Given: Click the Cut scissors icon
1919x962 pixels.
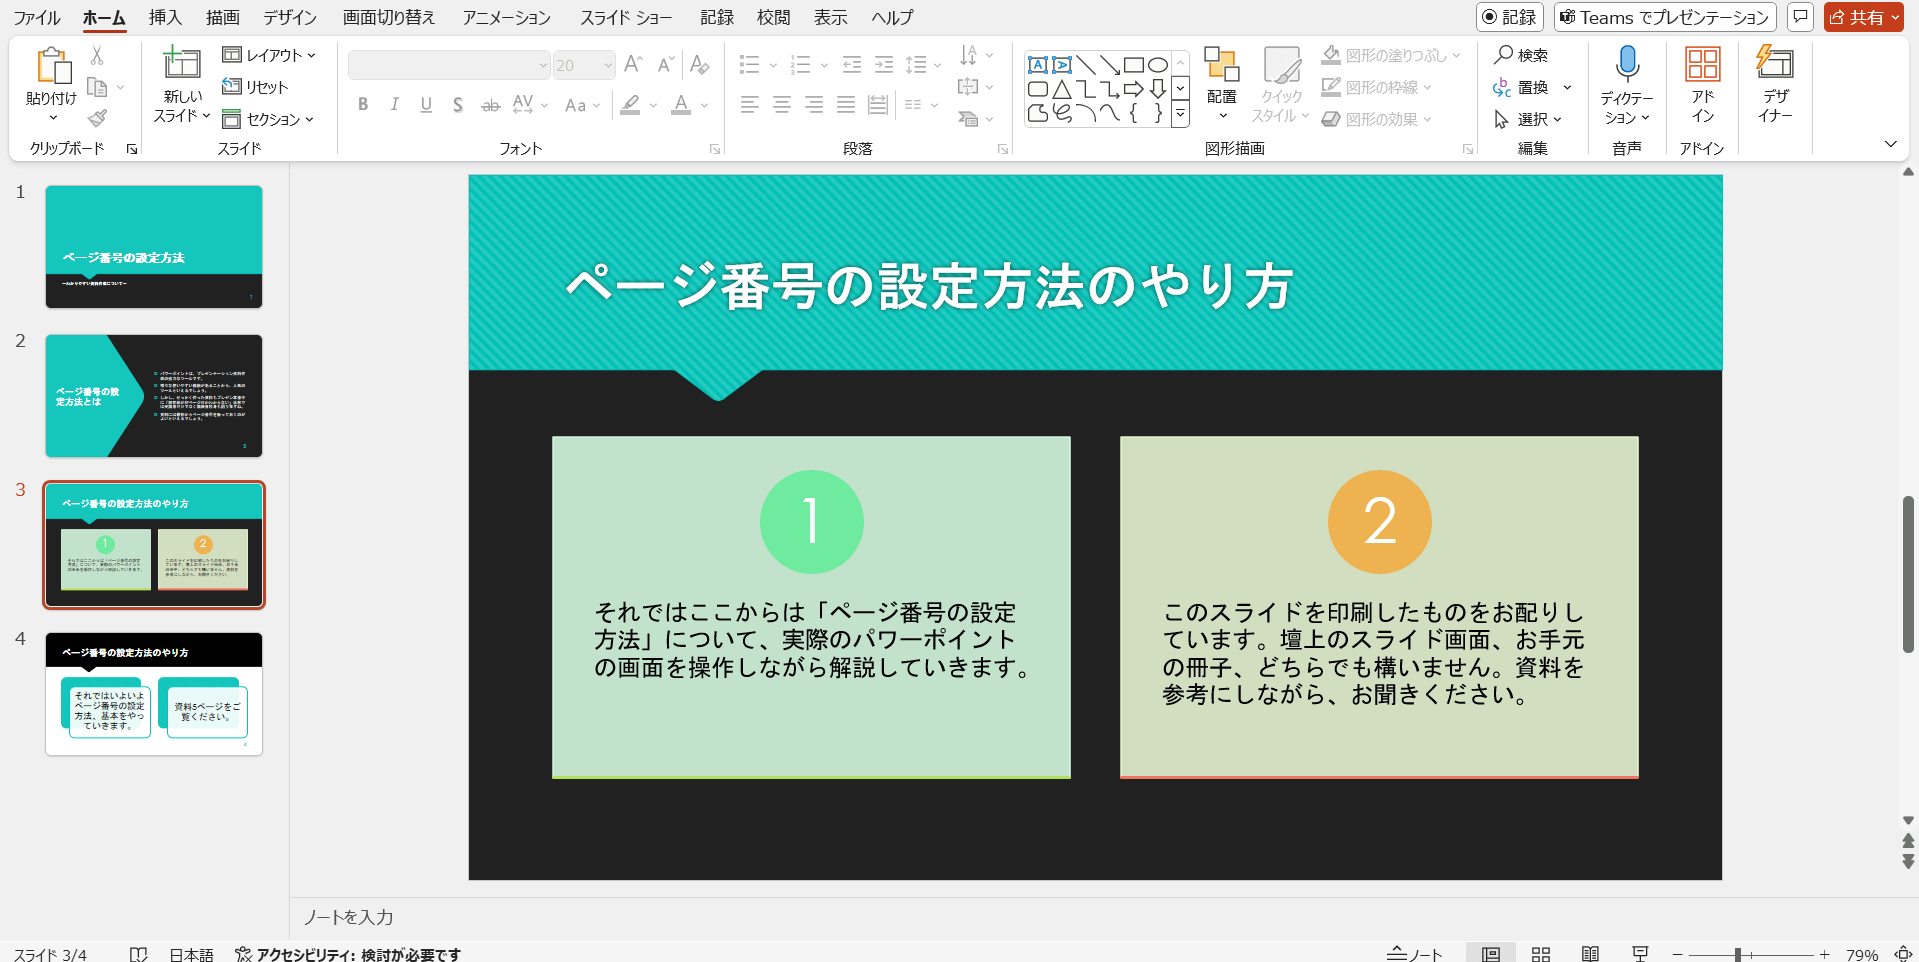Looking at the screenshot, I should point(97,55).
